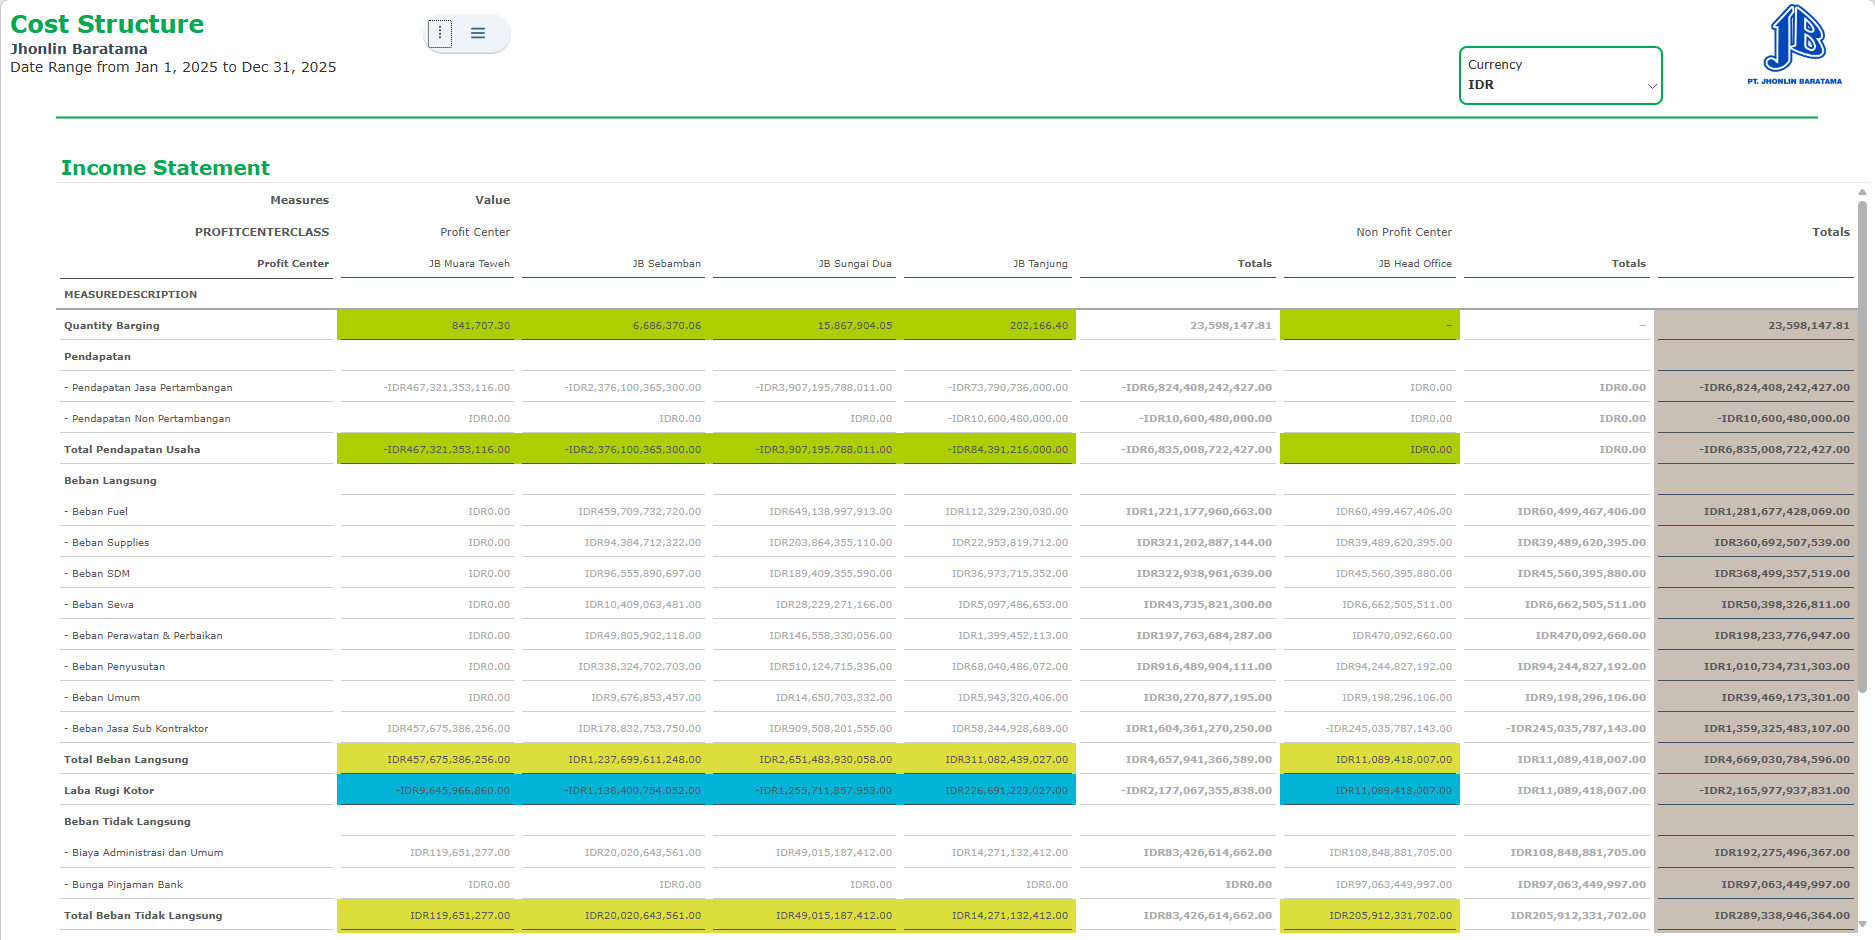Open the Currency IDR dropdown
The height and width of the screenshot is (940, 1875).
(x=1560, y=75)
